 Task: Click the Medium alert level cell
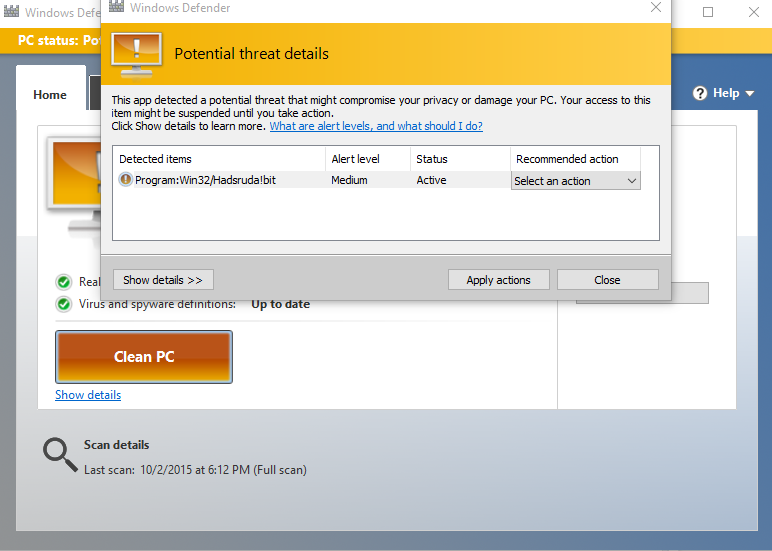point(349,180)
